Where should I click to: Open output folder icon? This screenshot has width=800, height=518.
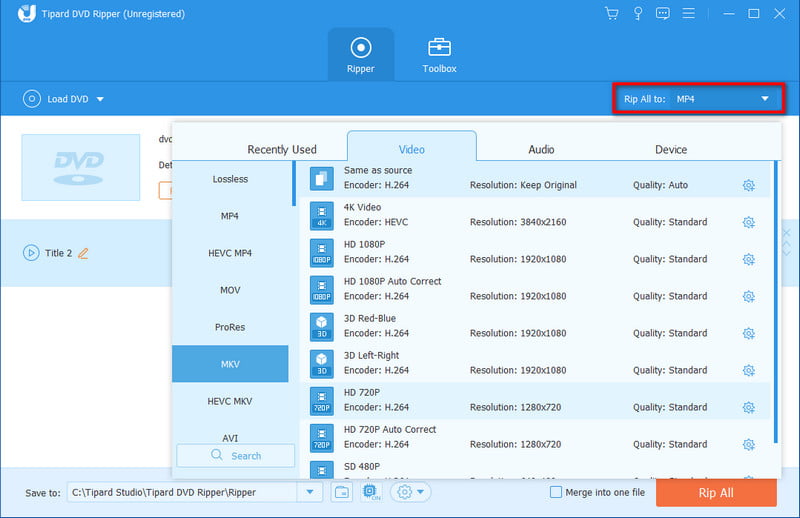click(x=341, y=492)
